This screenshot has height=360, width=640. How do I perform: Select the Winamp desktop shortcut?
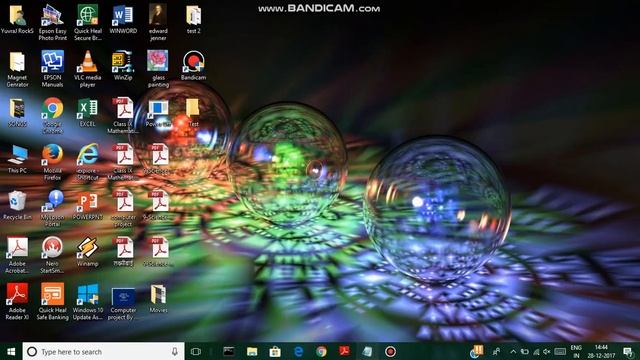[88, 252]
